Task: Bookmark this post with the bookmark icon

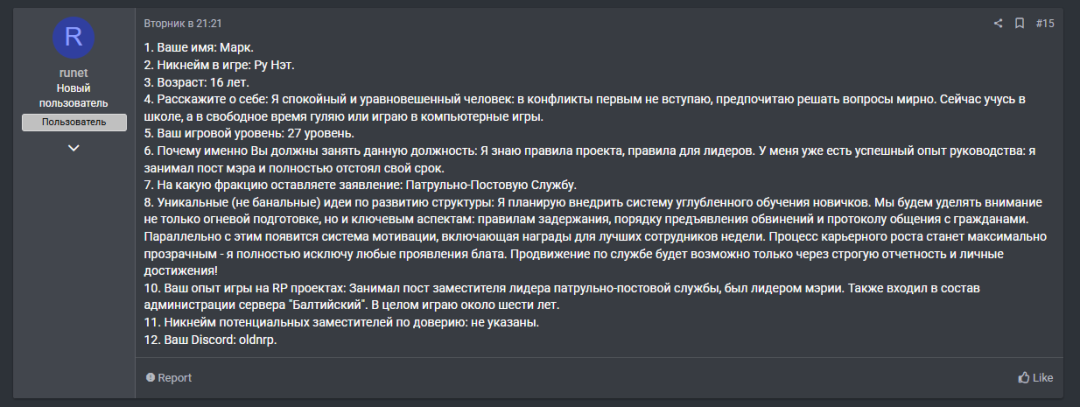Action: [1019, 23]
